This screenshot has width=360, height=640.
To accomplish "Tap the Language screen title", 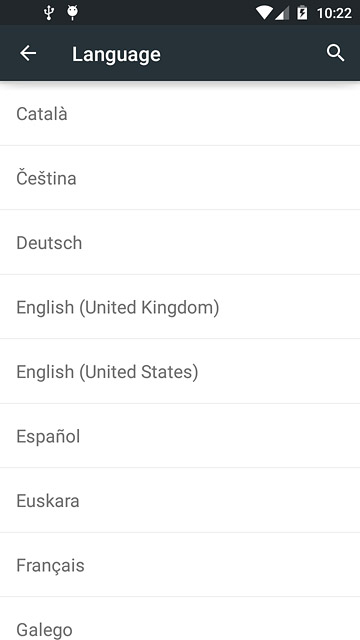I will [x=116, y=54].
